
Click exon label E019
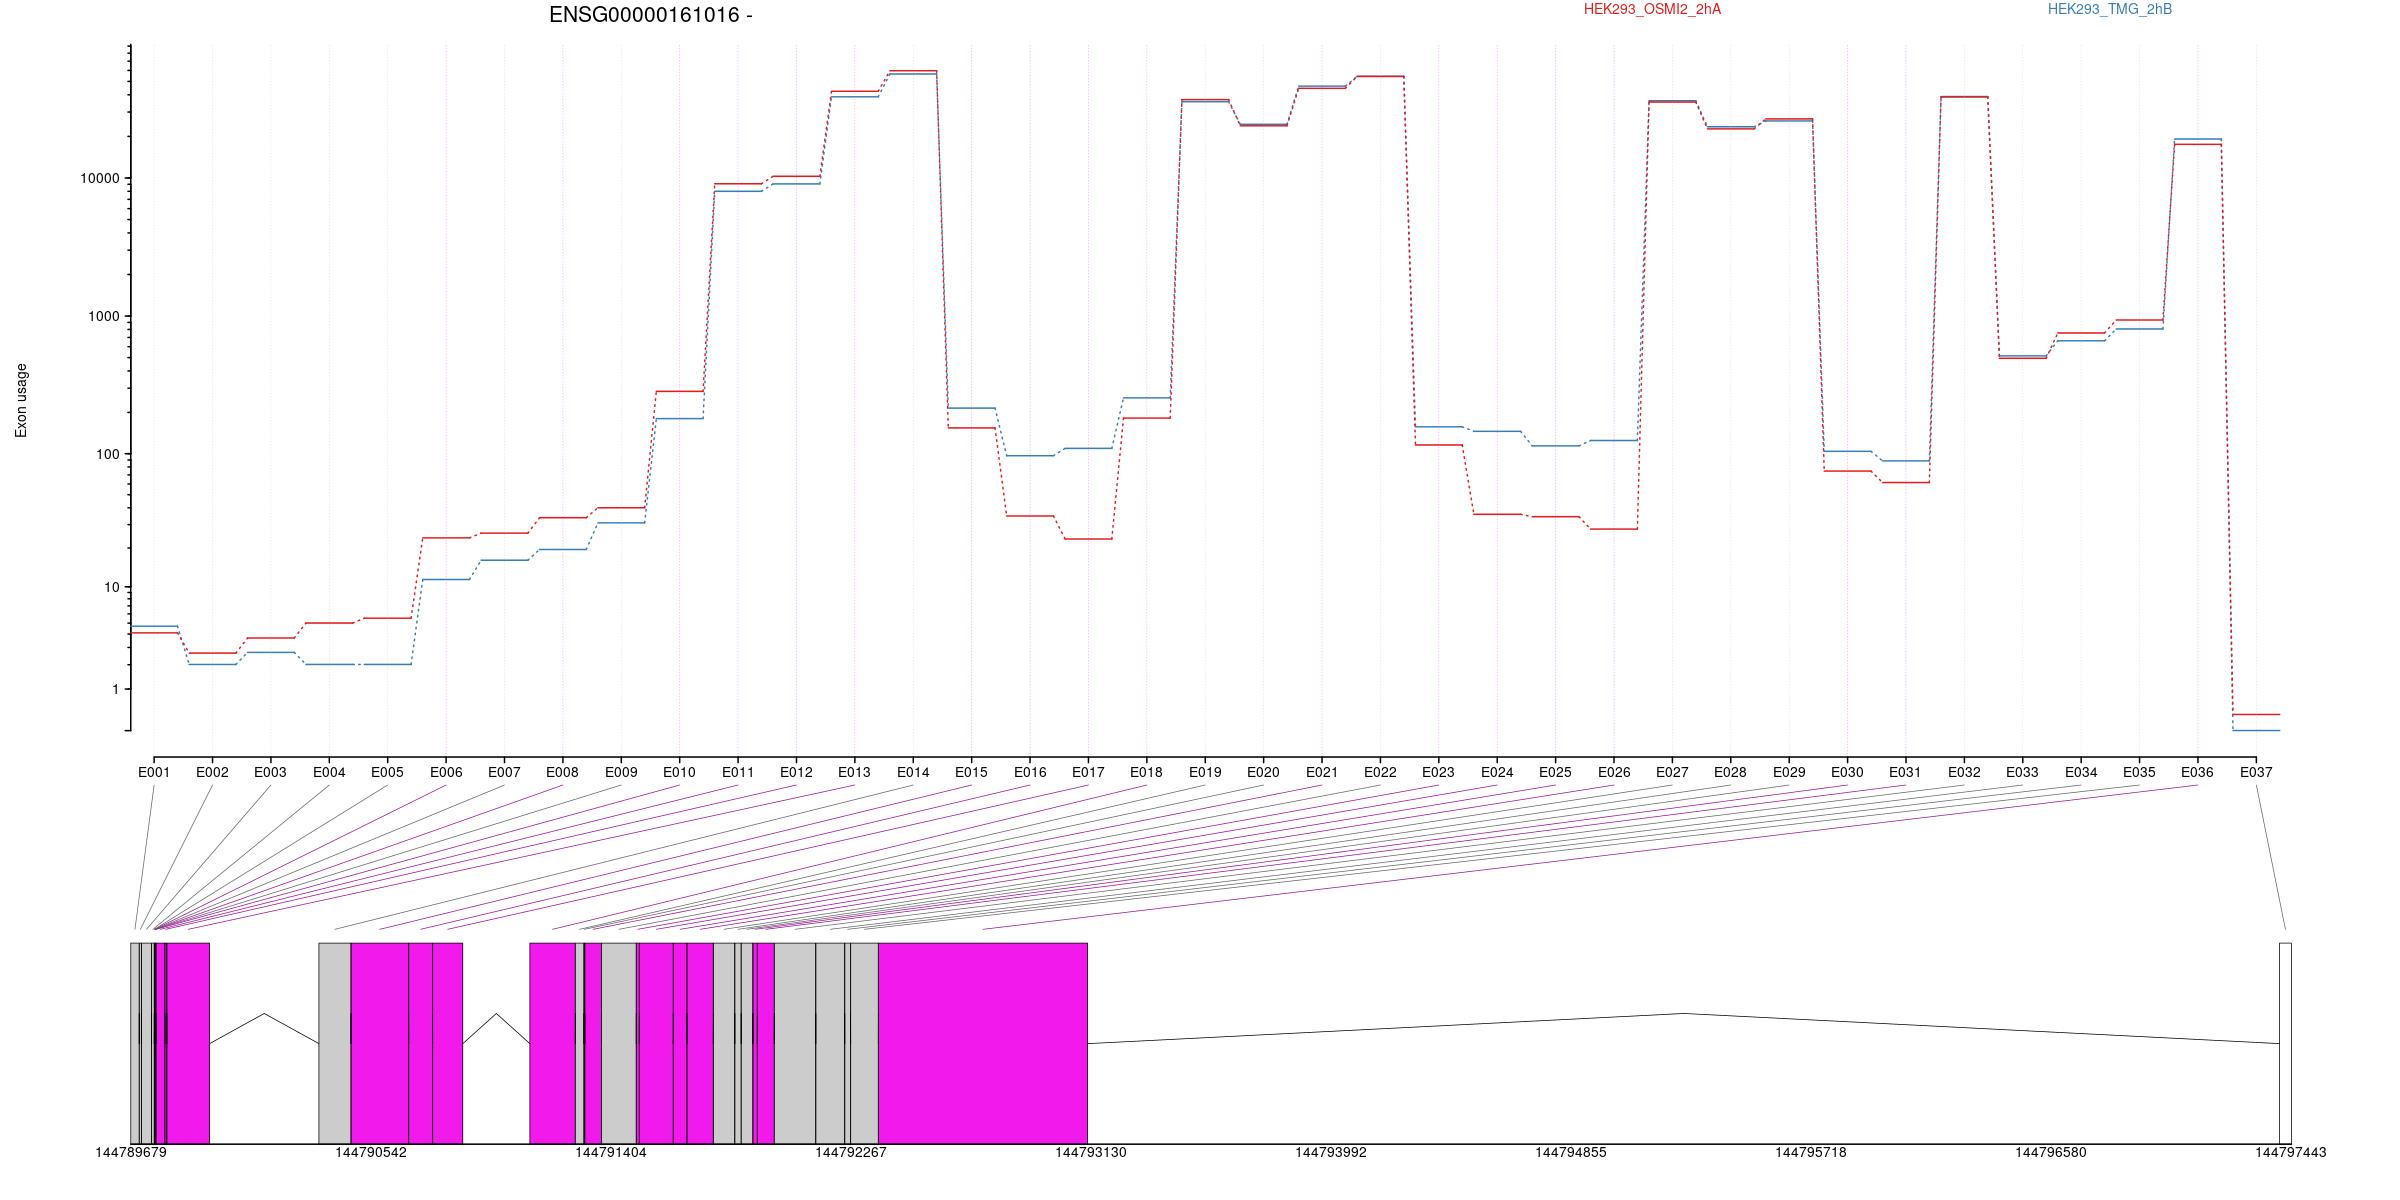click(1205, 772)
